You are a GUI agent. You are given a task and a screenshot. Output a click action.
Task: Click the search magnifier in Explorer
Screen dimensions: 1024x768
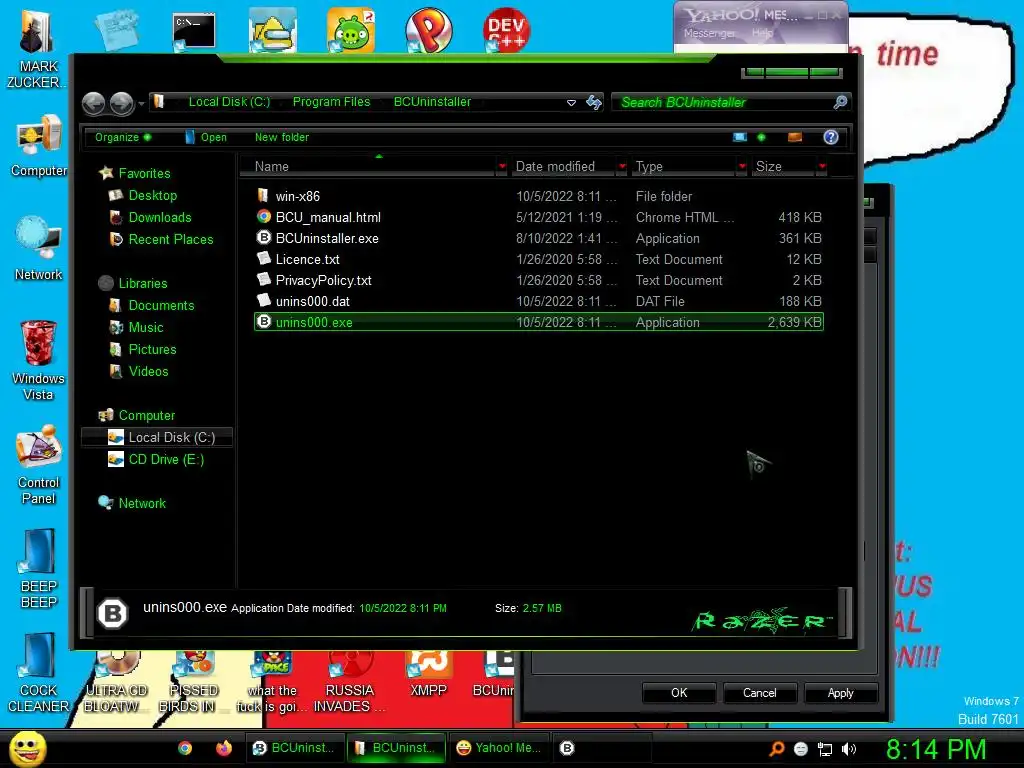point(840,102)
